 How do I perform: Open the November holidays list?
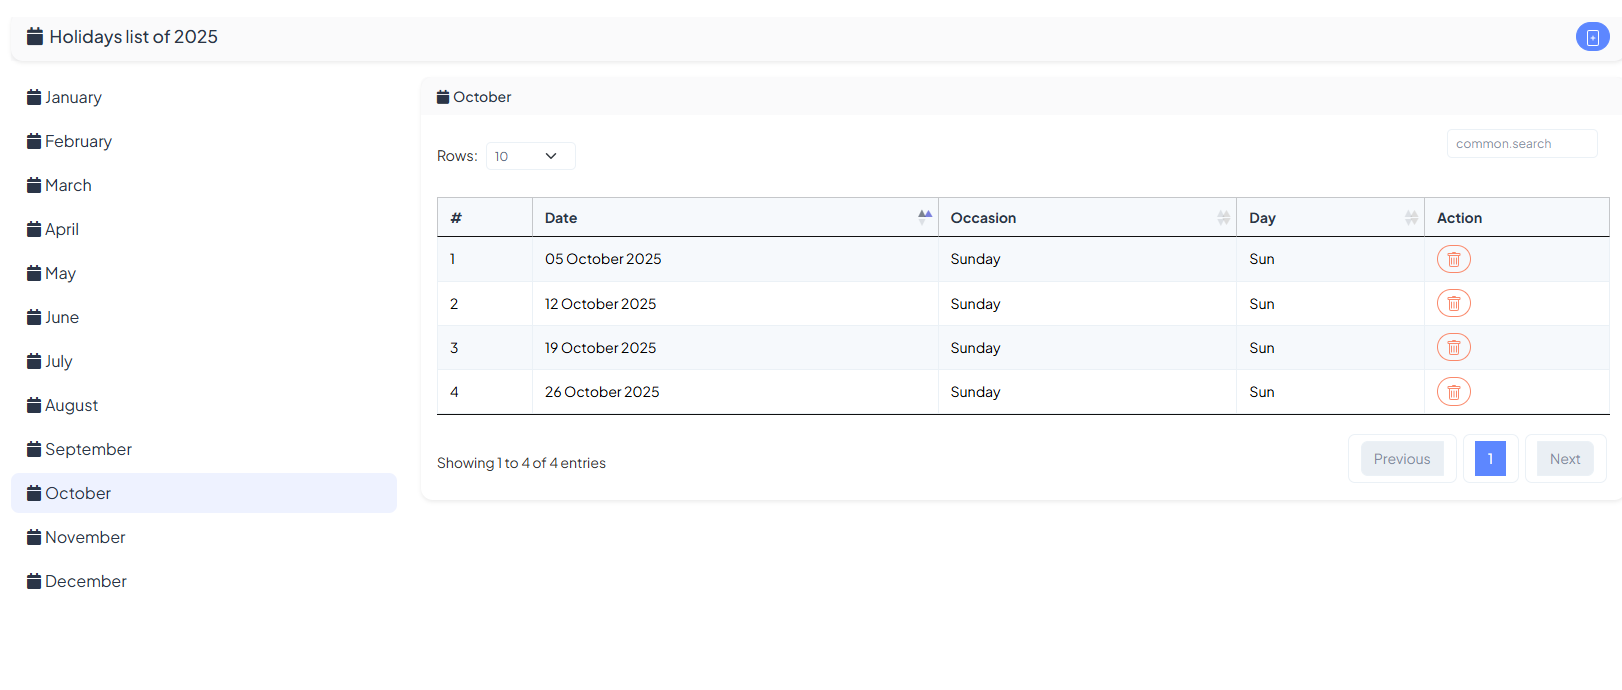pos(85,538)
